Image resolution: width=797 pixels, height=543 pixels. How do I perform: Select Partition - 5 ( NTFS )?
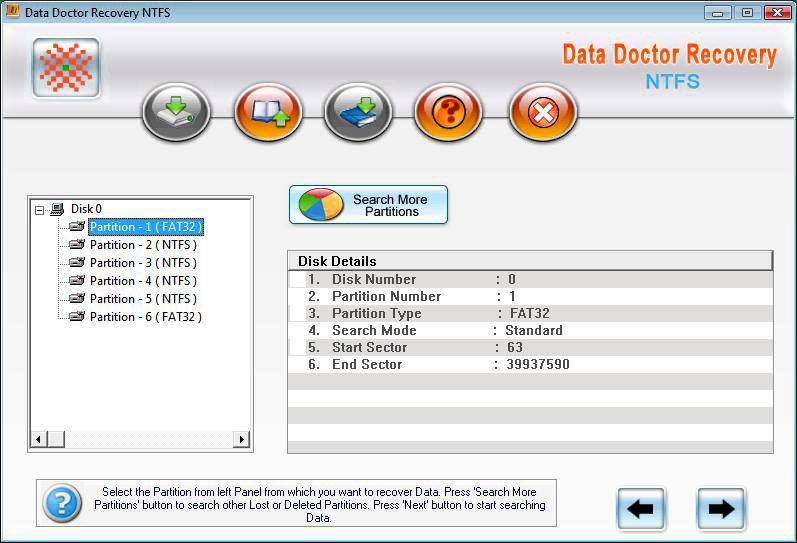(x=143, y=299)
